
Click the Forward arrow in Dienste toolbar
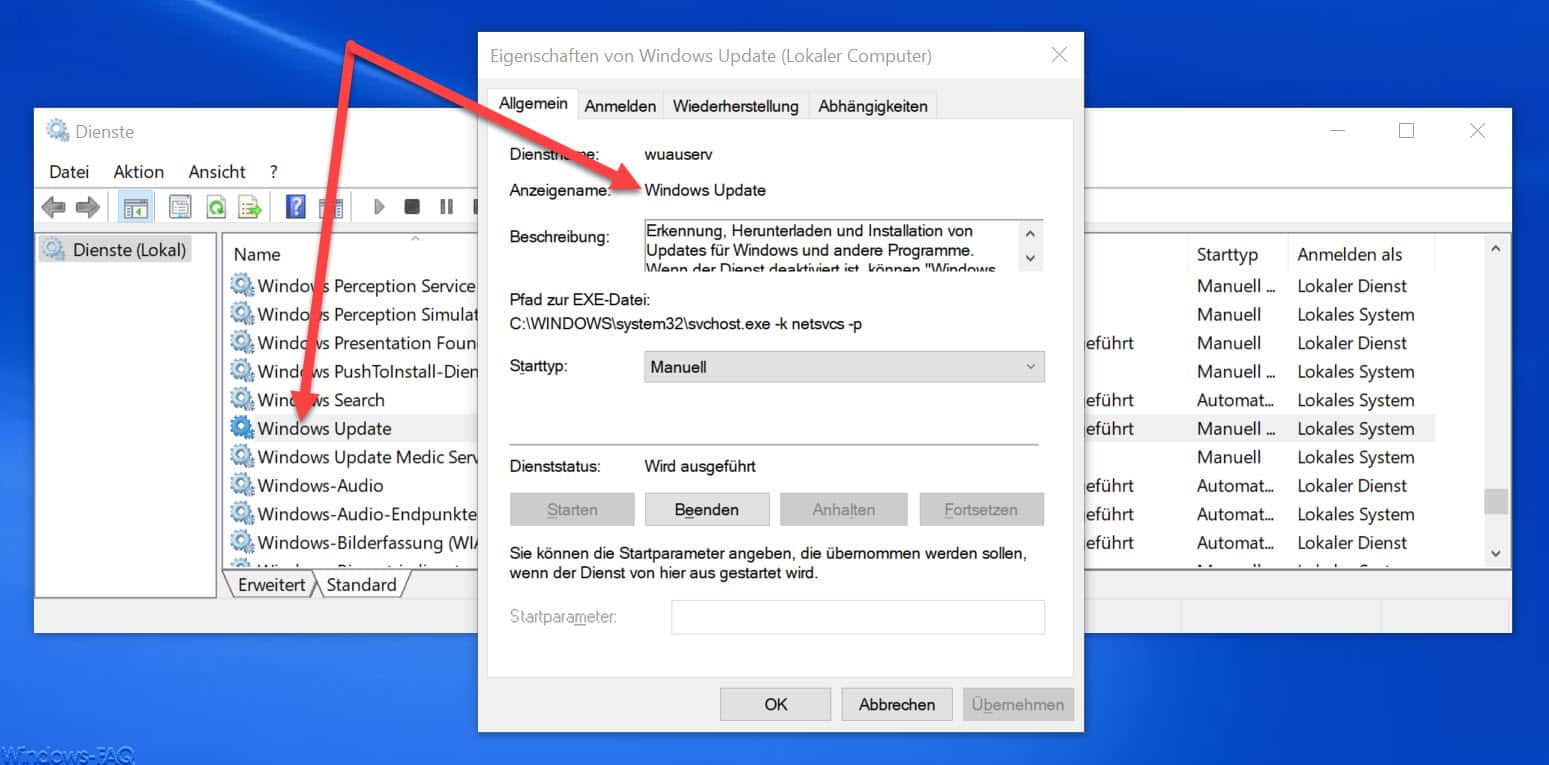pos(88,207)
